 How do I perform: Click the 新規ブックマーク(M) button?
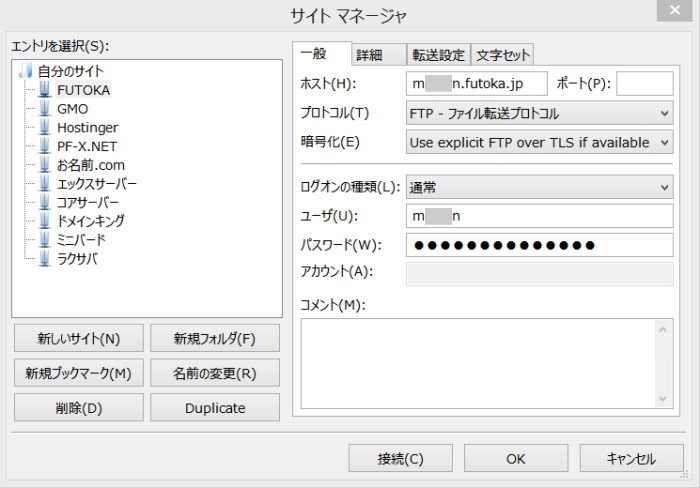79,373
